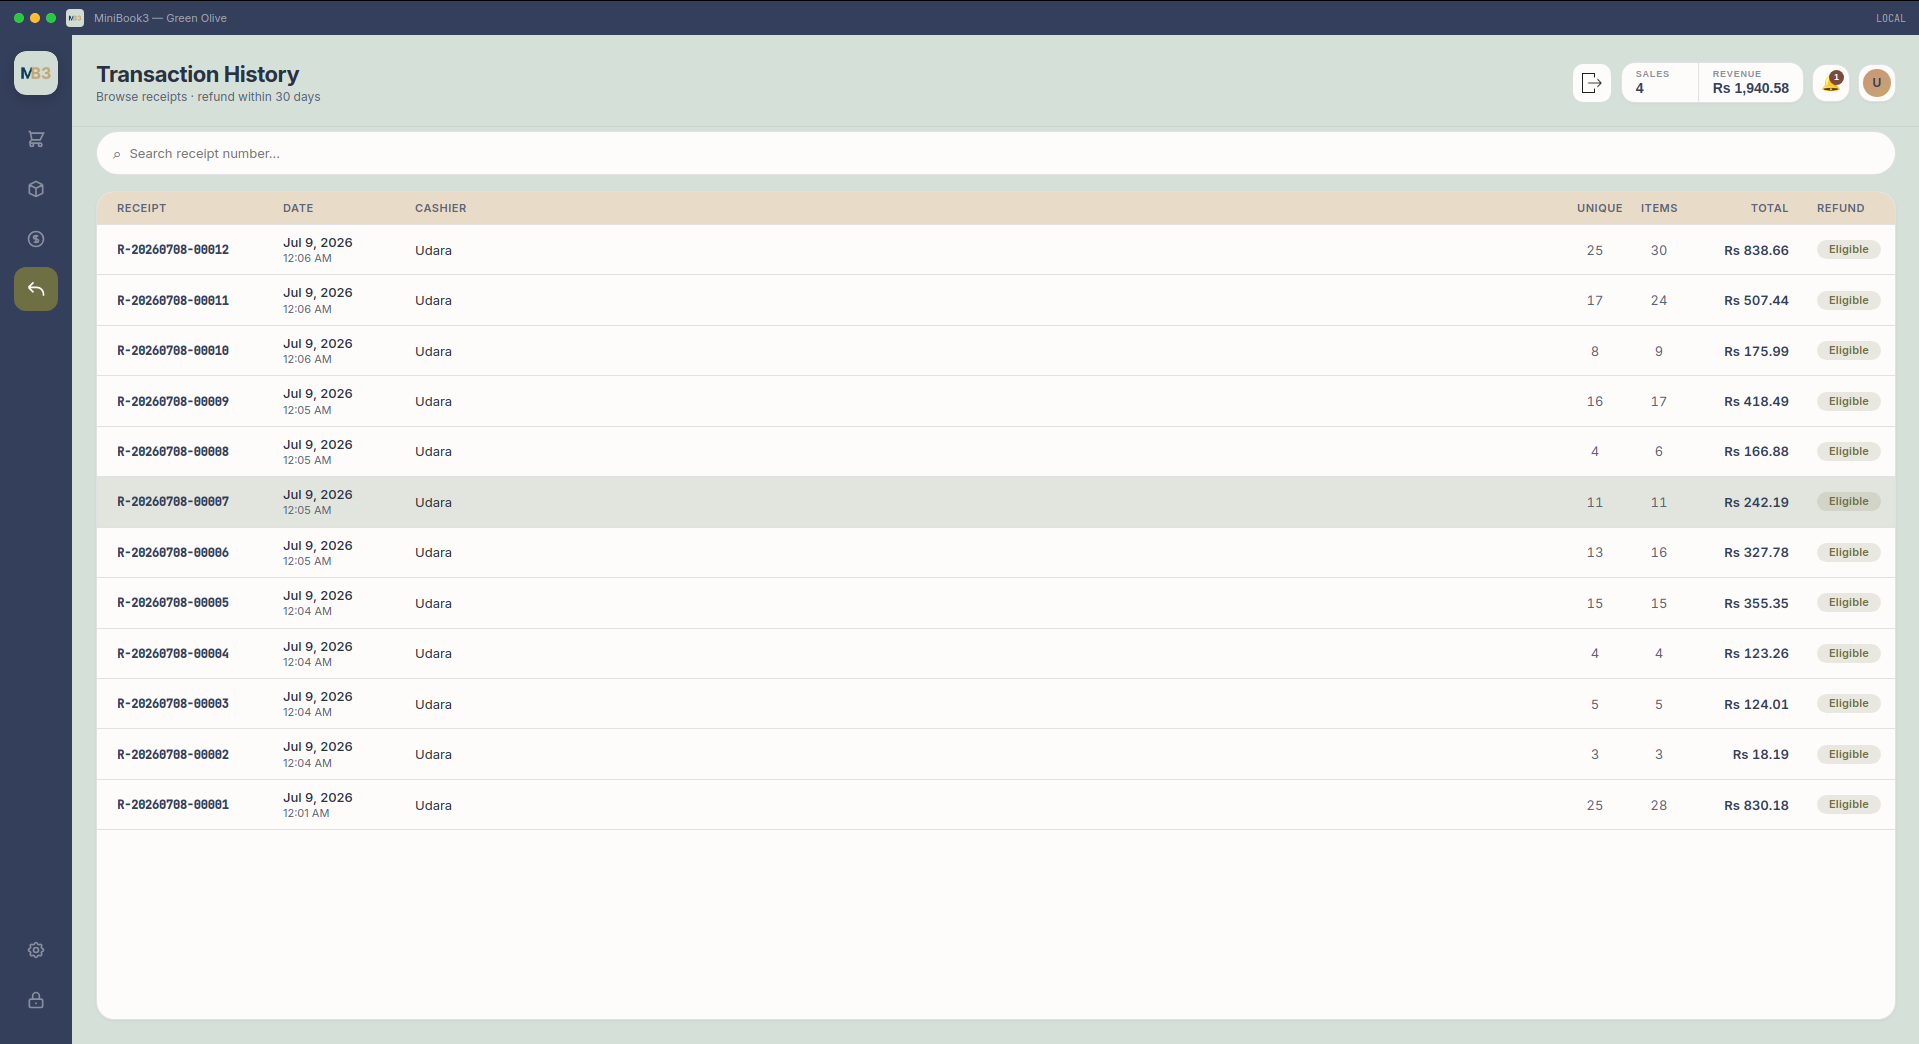Viewport: 1919px width, 1044px height.
Task: Click total Rs 166.88
Action: (x=1756, y=451)
